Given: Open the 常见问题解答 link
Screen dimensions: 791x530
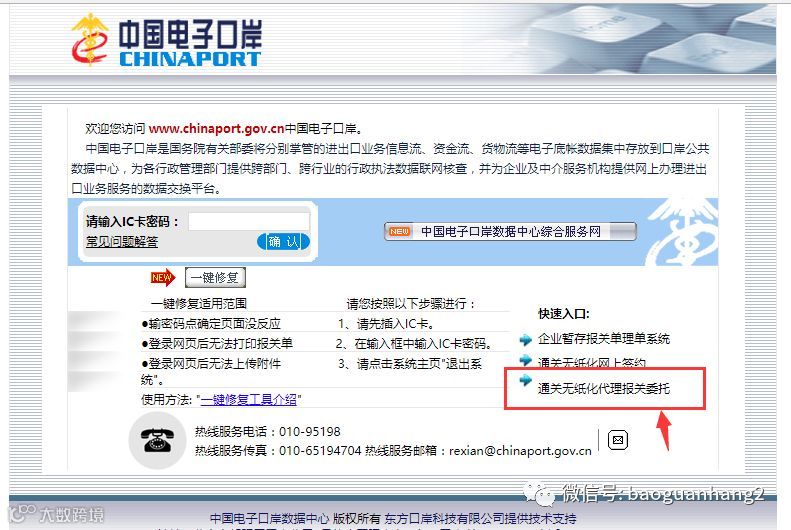Looking at the screenshot, I should click(x=122, y=242).
